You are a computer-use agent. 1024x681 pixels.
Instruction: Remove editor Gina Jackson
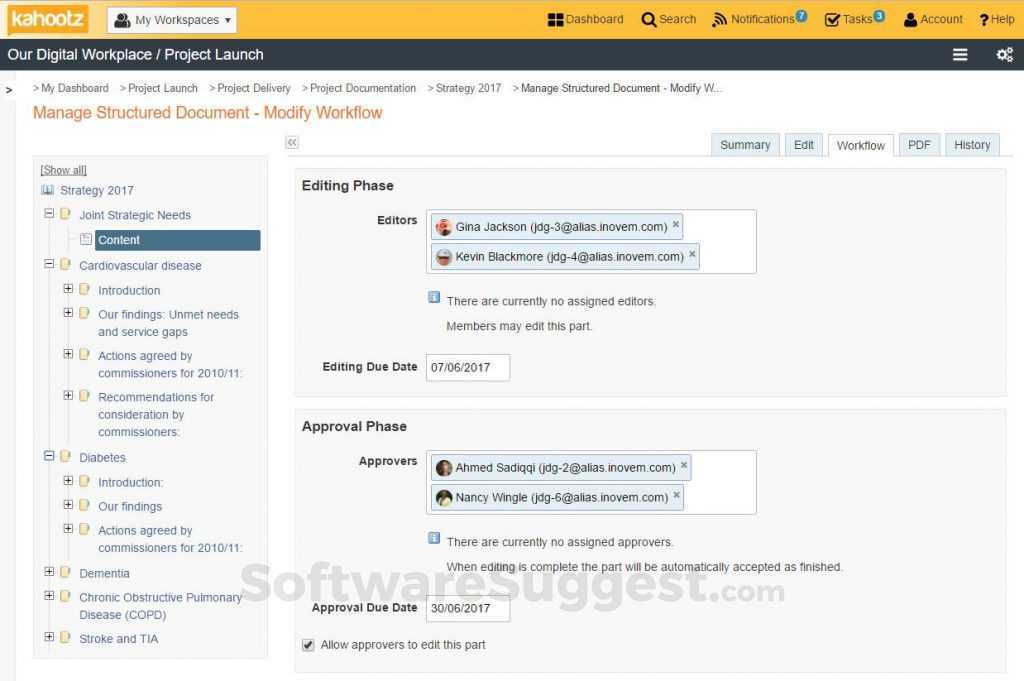click(x=676, y=225)
